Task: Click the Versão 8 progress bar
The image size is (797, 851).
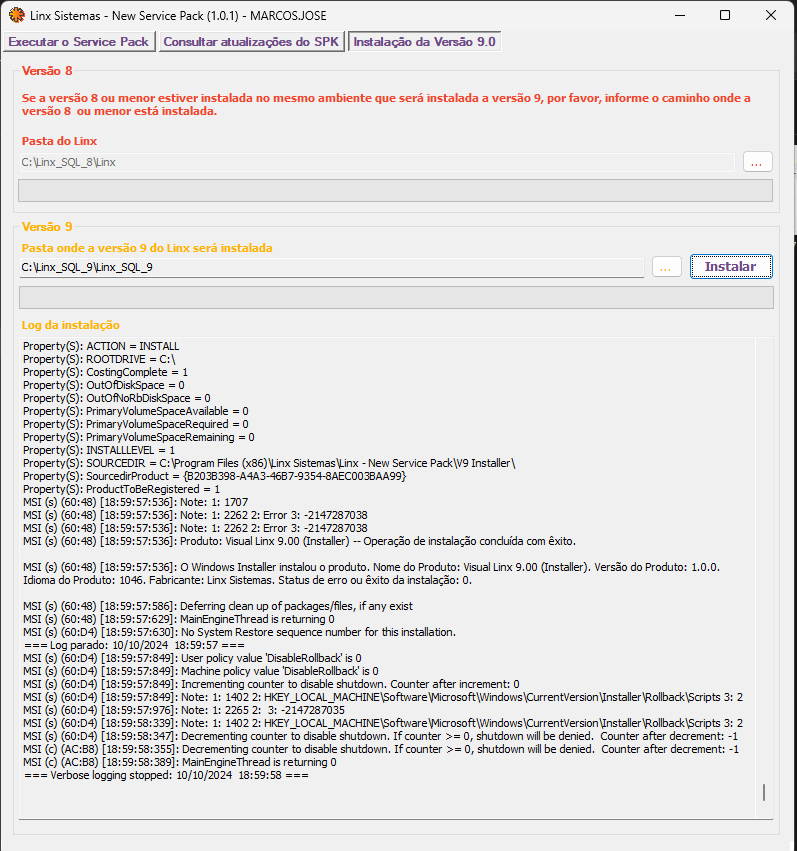Action: [396, 190]
